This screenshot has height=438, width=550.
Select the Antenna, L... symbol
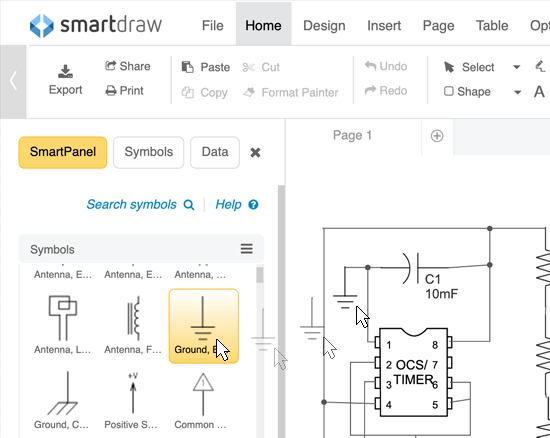click(x=63, y=325)
